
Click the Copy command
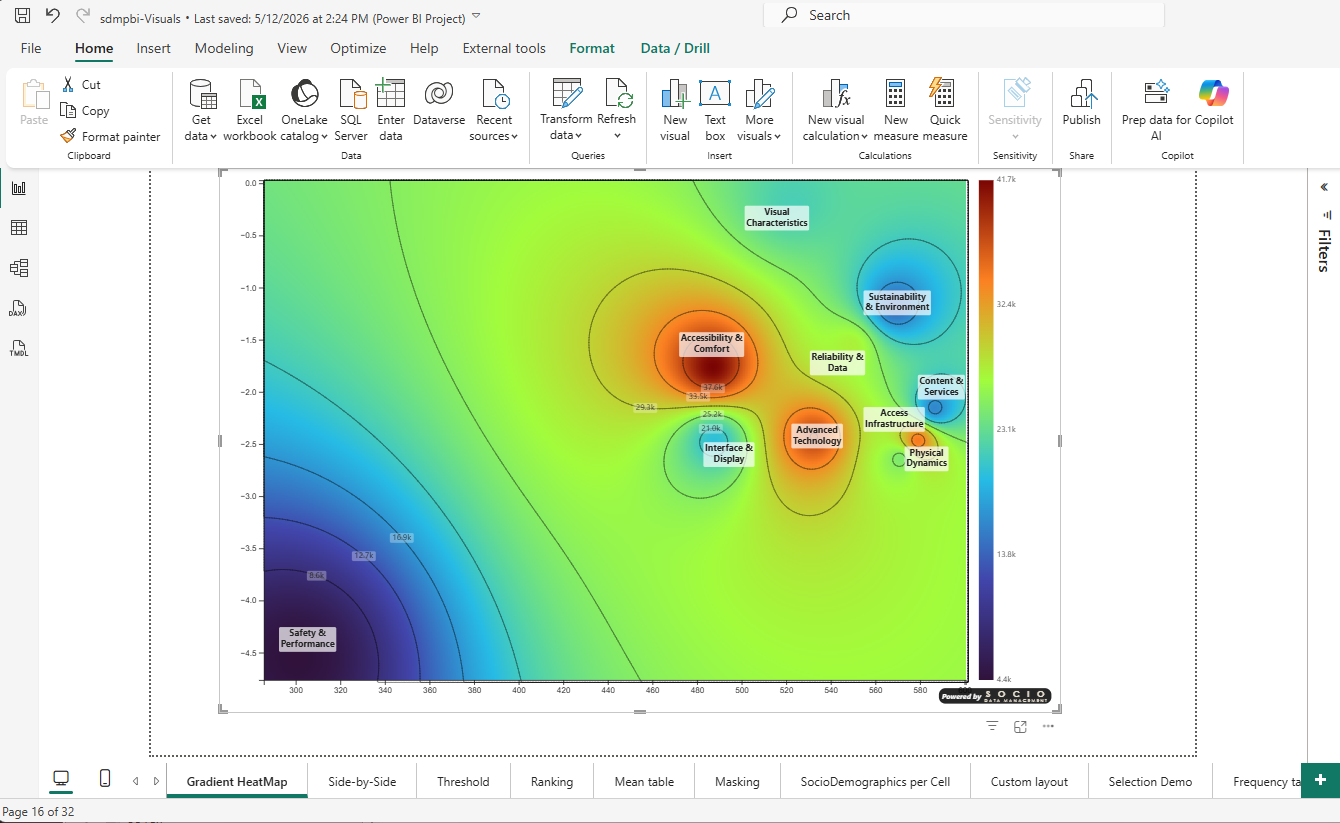[x=85, y=111]
